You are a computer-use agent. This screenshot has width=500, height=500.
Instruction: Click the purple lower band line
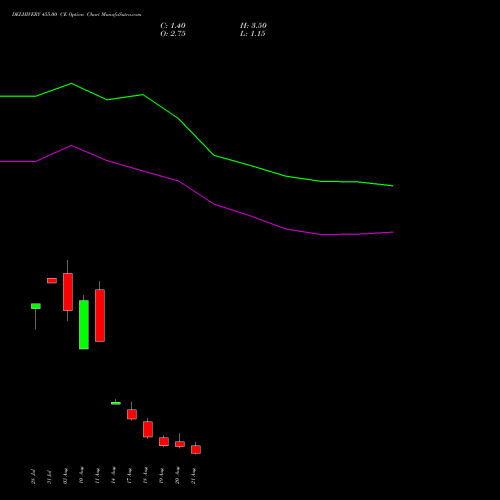point(197,193)
